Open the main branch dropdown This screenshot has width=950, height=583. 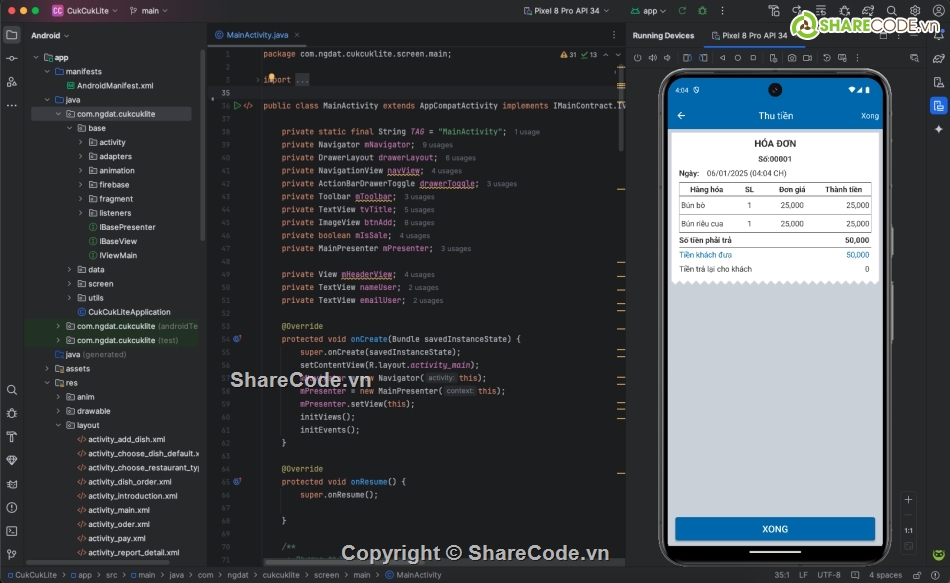click(149, 11)
